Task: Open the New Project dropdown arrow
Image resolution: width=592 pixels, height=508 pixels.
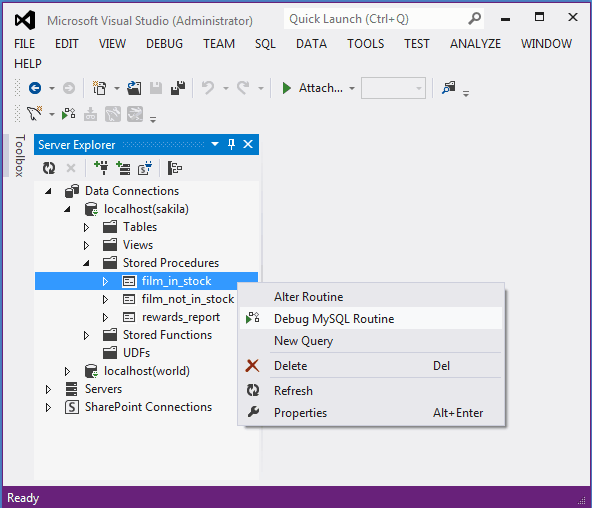Action: [x=117, y=88]
